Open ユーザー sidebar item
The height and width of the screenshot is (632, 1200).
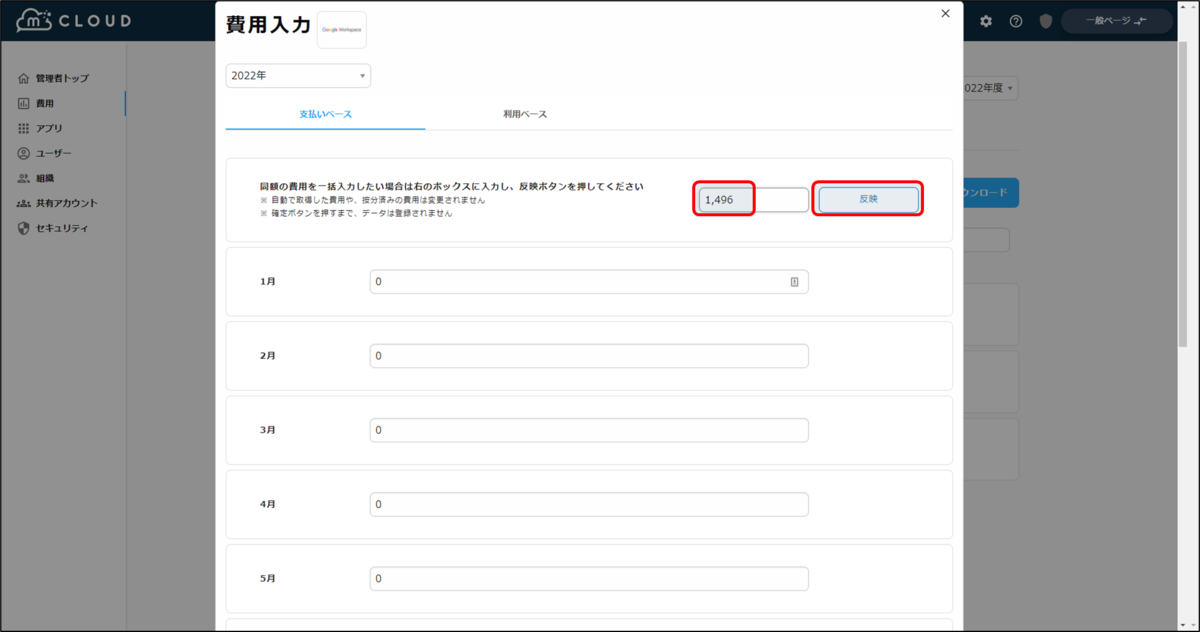click(54, 153)
